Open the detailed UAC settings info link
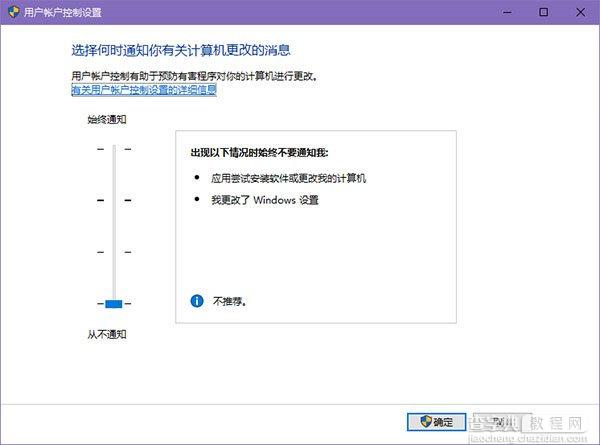Viewport: 600px width, 445px height. click(144, 90)
